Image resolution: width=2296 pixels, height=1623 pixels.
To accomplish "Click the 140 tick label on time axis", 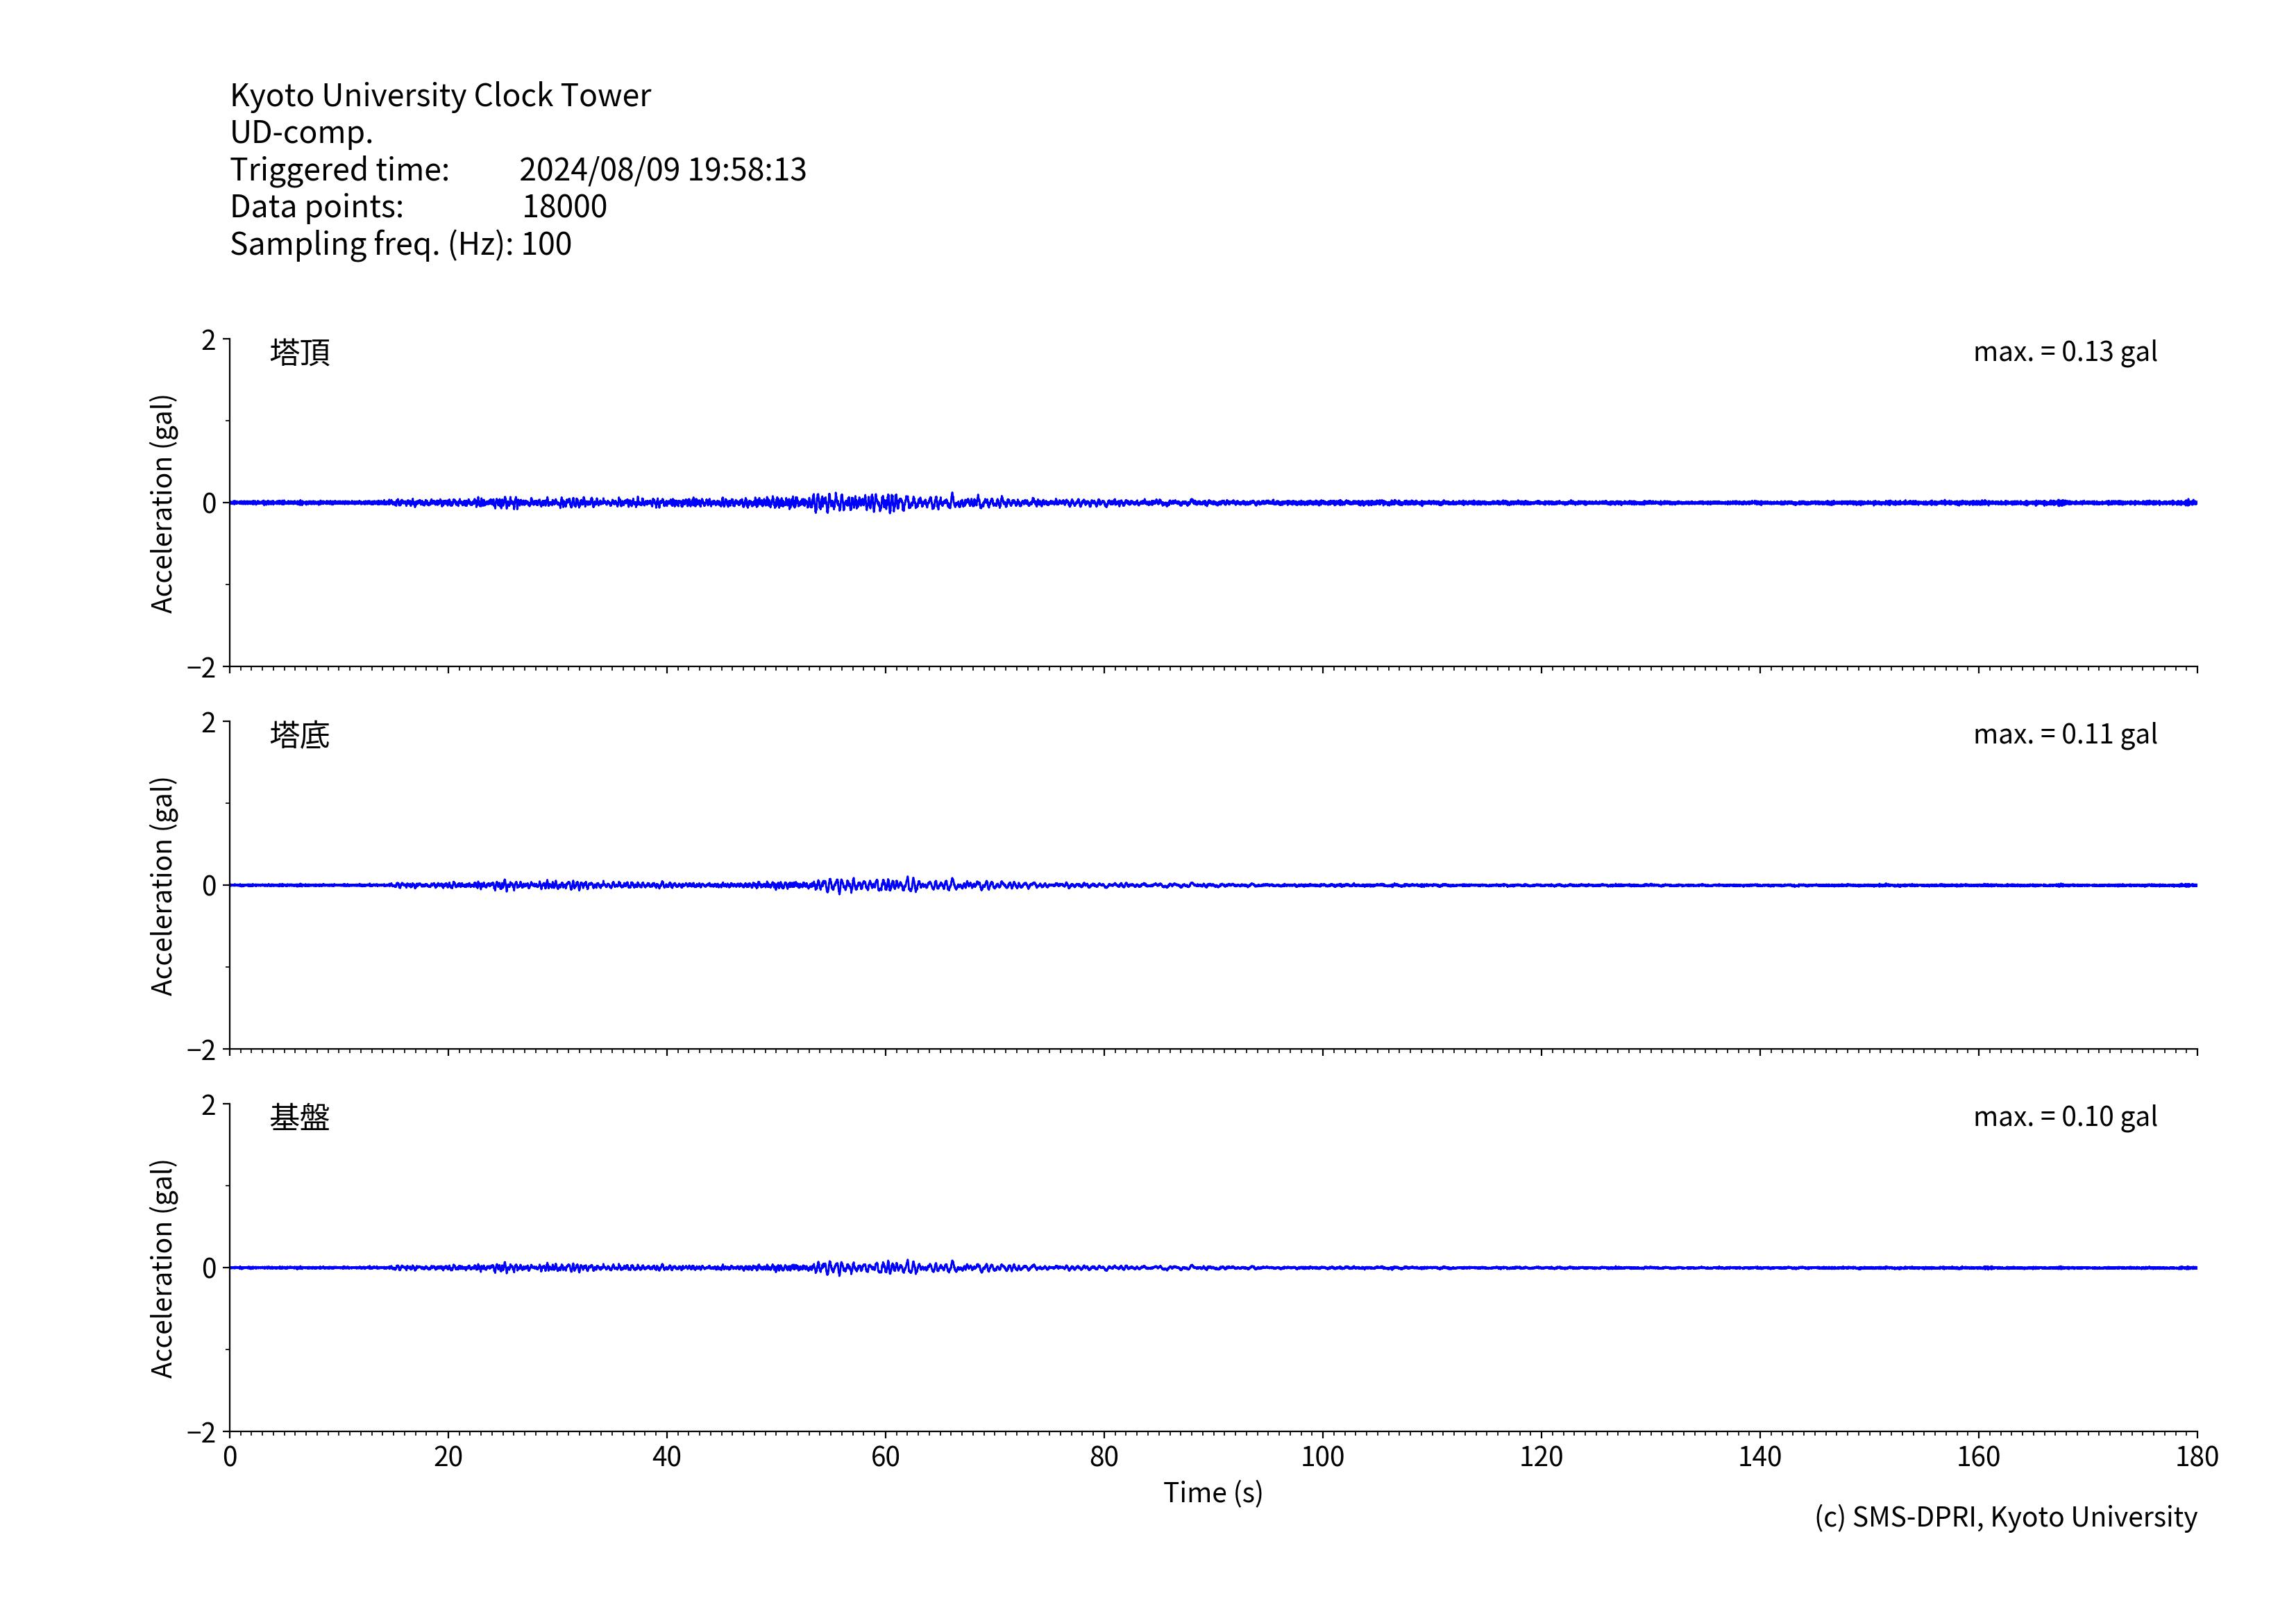I will (1759, 1457).
